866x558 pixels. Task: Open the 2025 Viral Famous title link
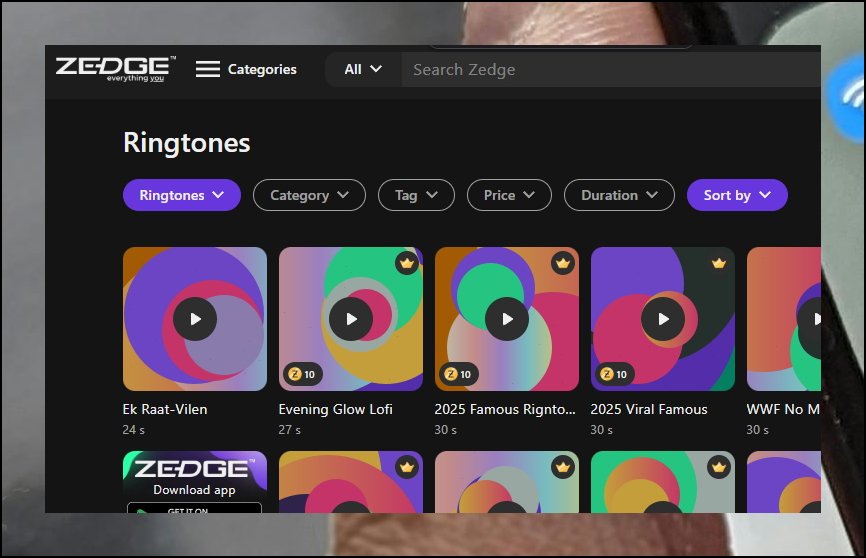(649, 409)
